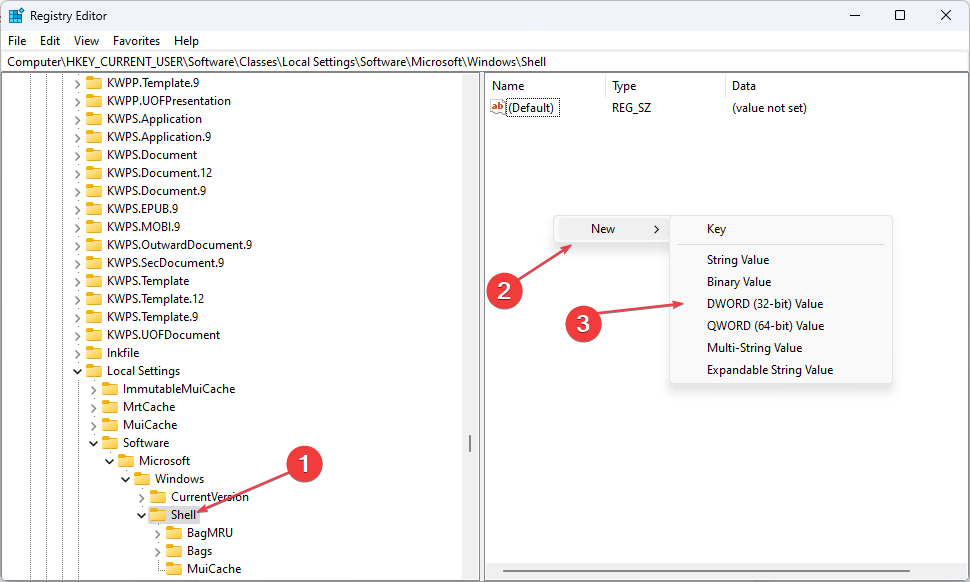Click the folder icon next to Inkfile
Viewport: 970px width, 582px height.
[x=94, y=353]
